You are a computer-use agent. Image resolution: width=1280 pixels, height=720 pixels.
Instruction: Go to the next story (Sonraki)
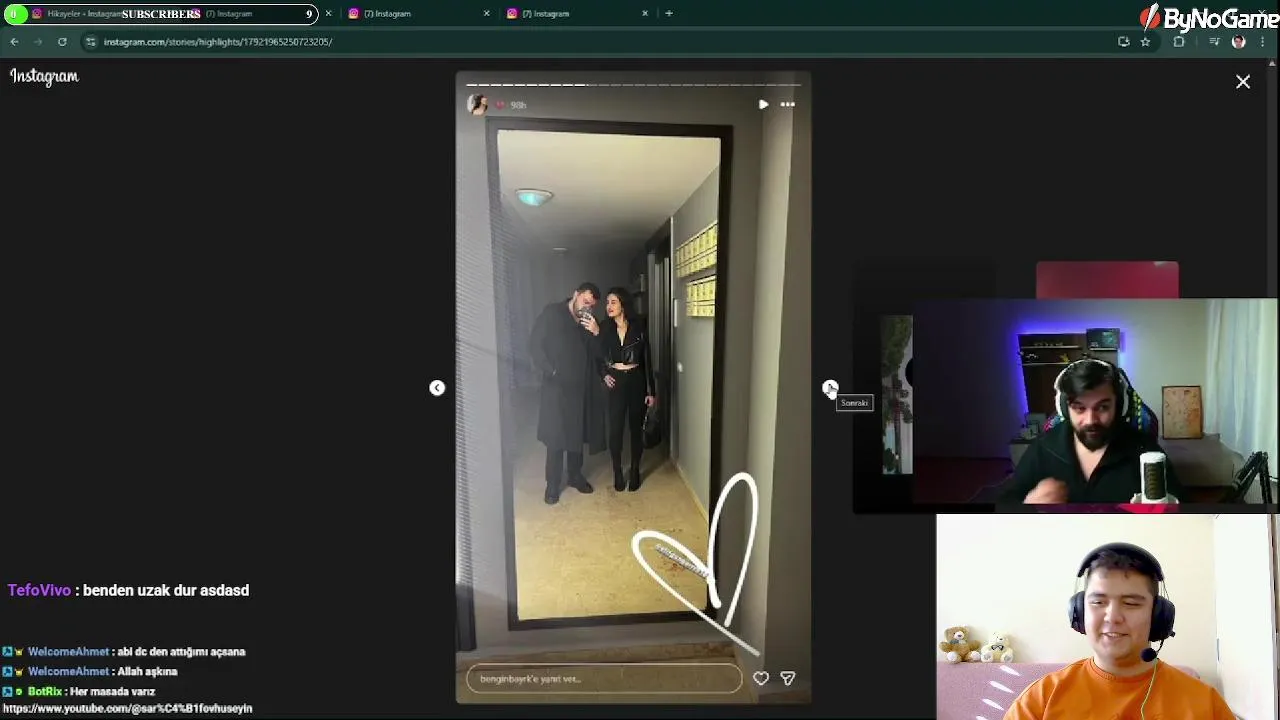click(x=830, y=388)
